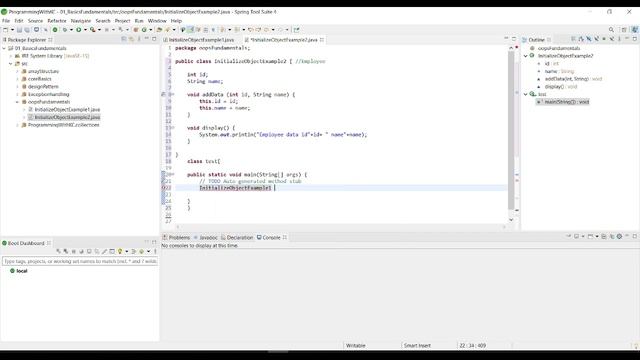The width and height of the screenshot is (640, 360).
Task: Open New file dropdown arrow
Action: 12,30
